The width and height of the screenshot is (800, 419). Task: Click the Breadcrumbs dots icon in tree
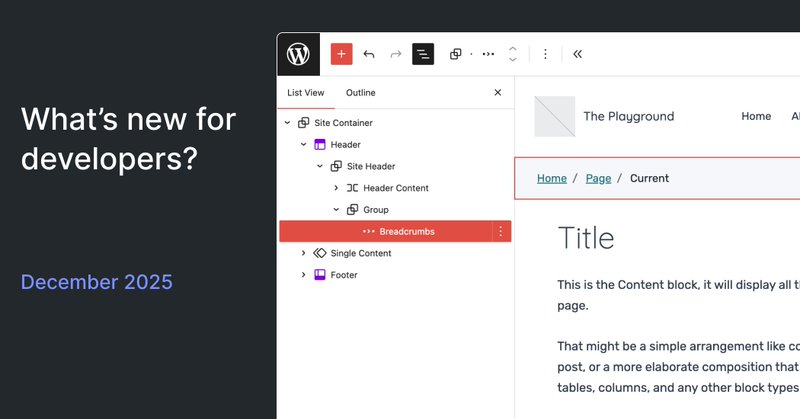point(369,231)
